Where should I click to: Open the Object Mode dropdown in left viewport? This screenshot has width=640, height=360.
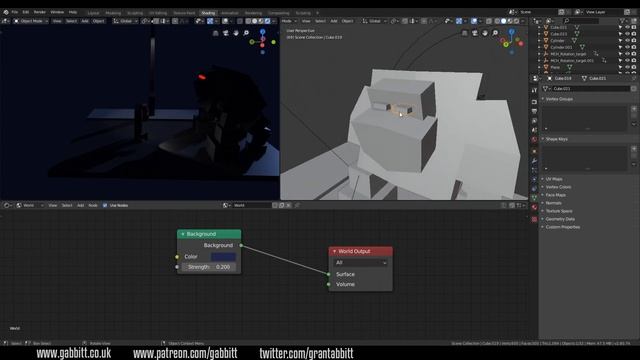tap(31, 21)
